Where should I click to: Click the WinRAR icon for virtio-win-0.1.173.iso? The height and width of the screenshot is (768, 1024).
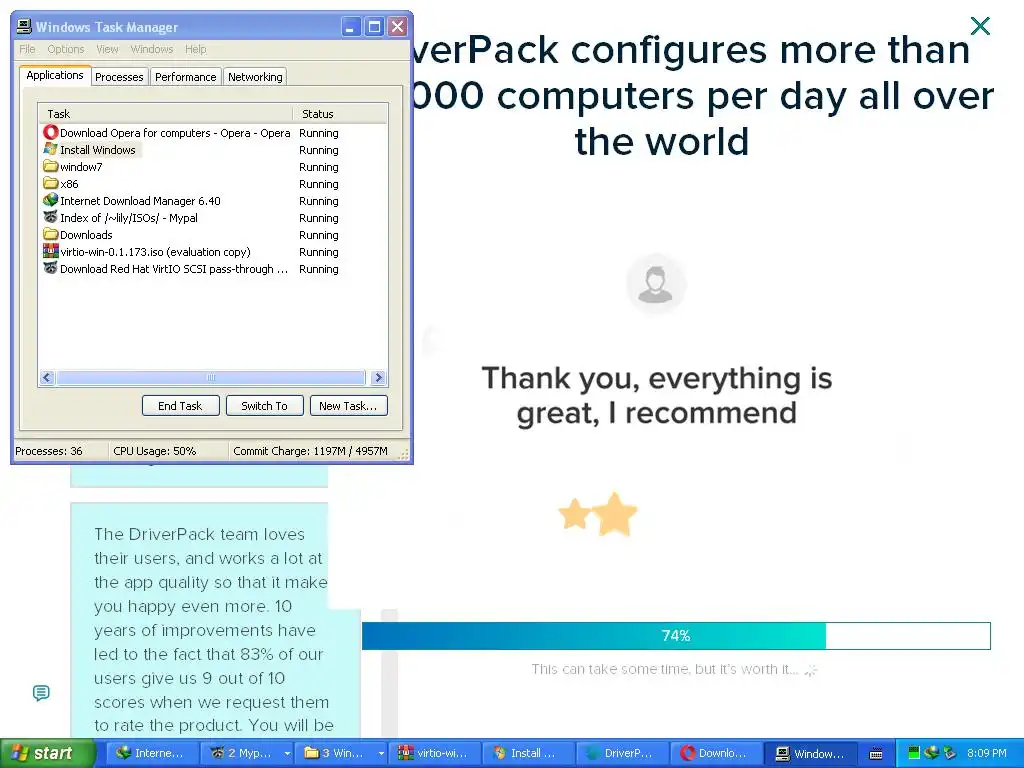[50, 251]
